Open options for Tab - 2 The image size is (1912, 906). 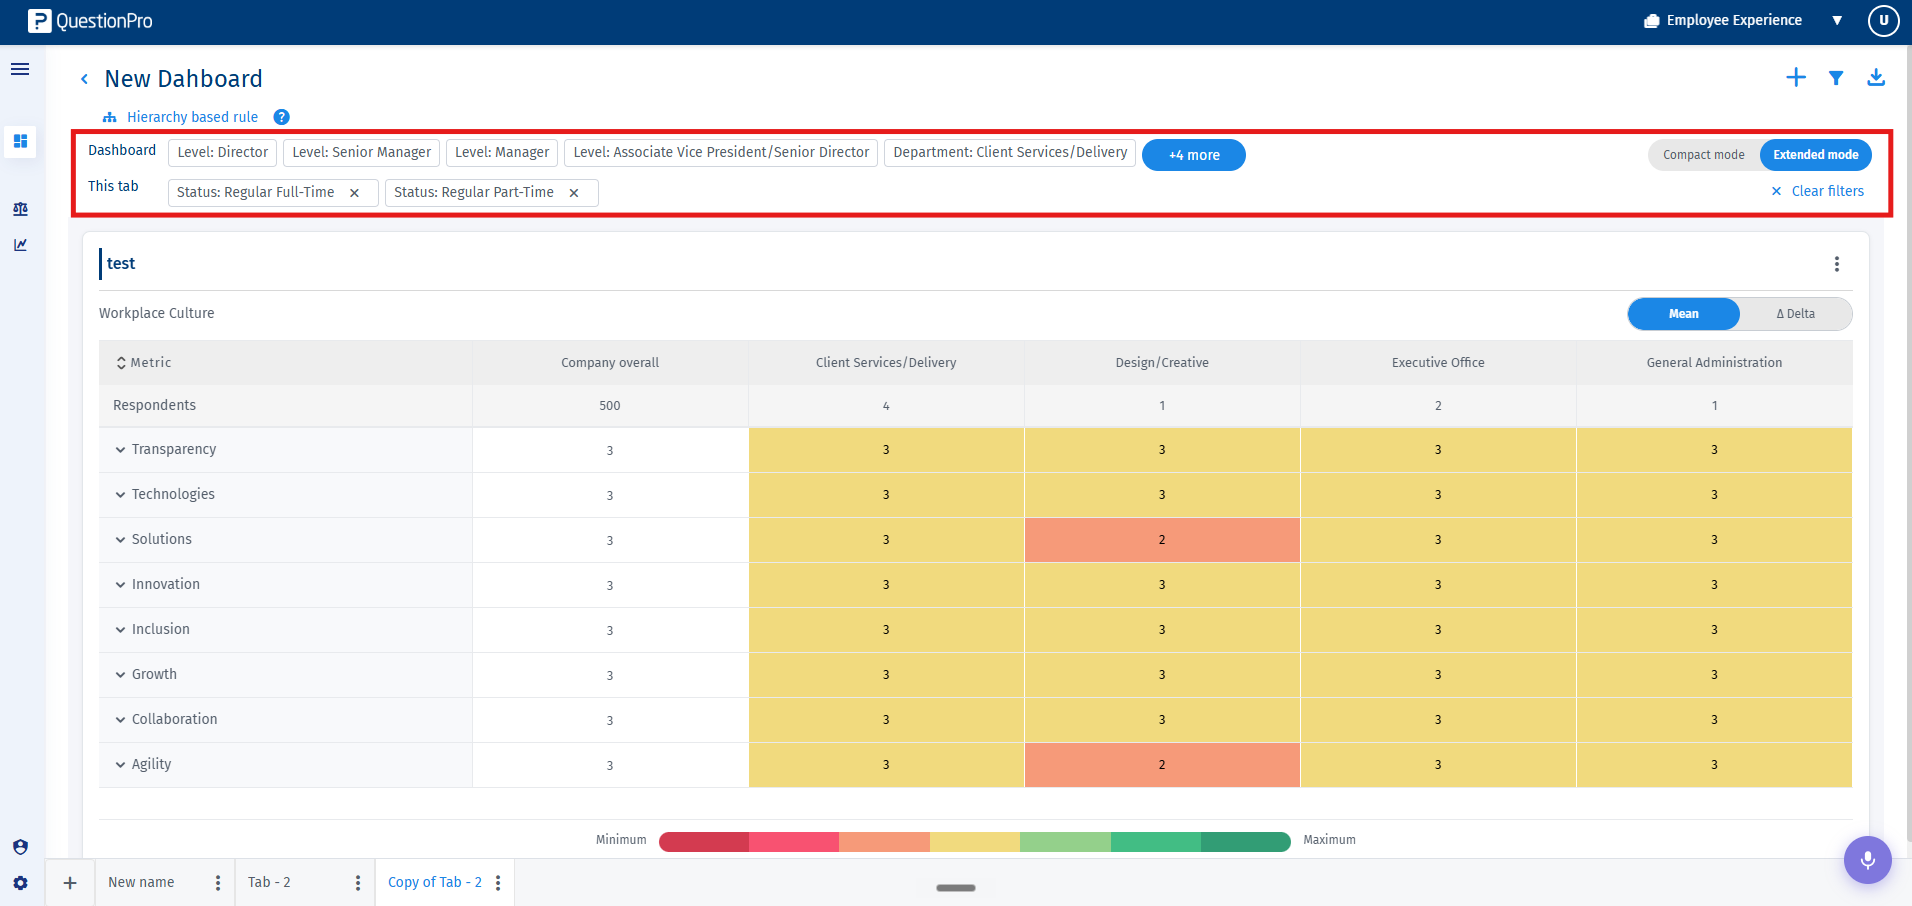(358, 883)
